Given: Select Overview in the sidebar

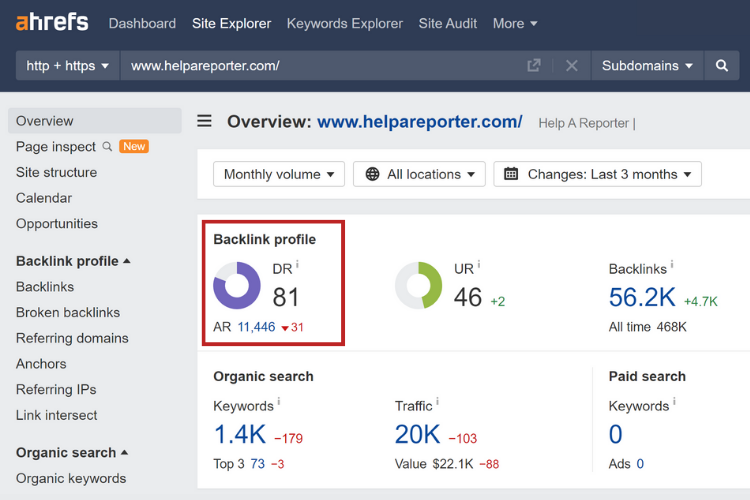Looking at the screenshot, I should click(95, 121).
